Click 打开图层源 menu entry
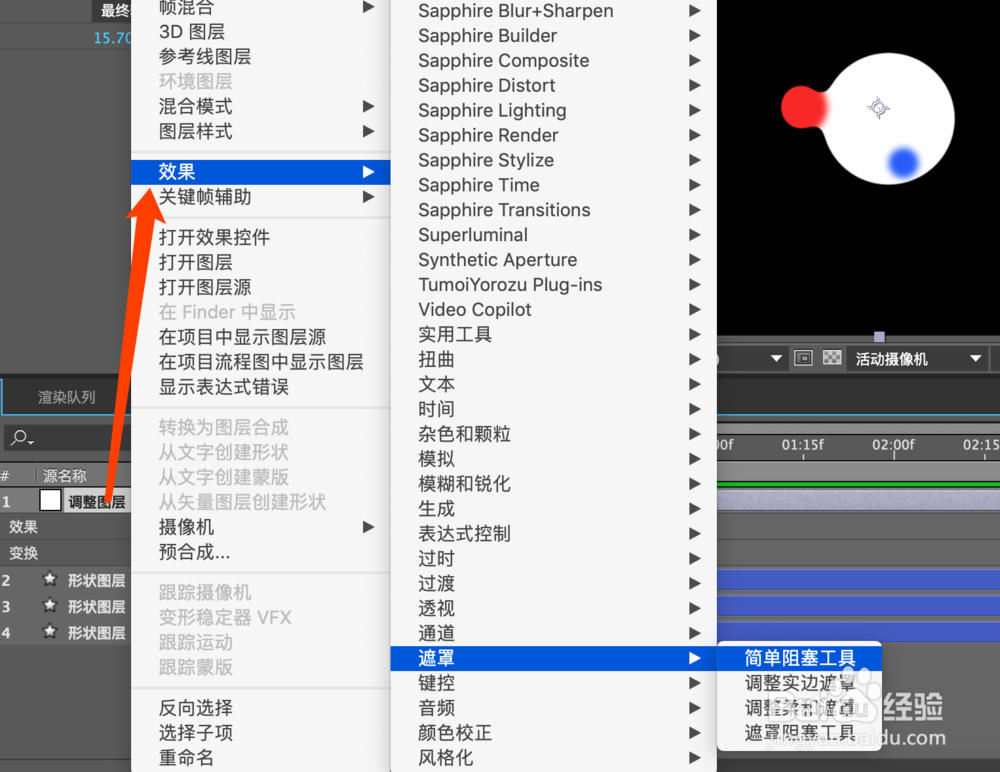The height and width of the screenshot is (772, 1000). [x=260, y=286]
